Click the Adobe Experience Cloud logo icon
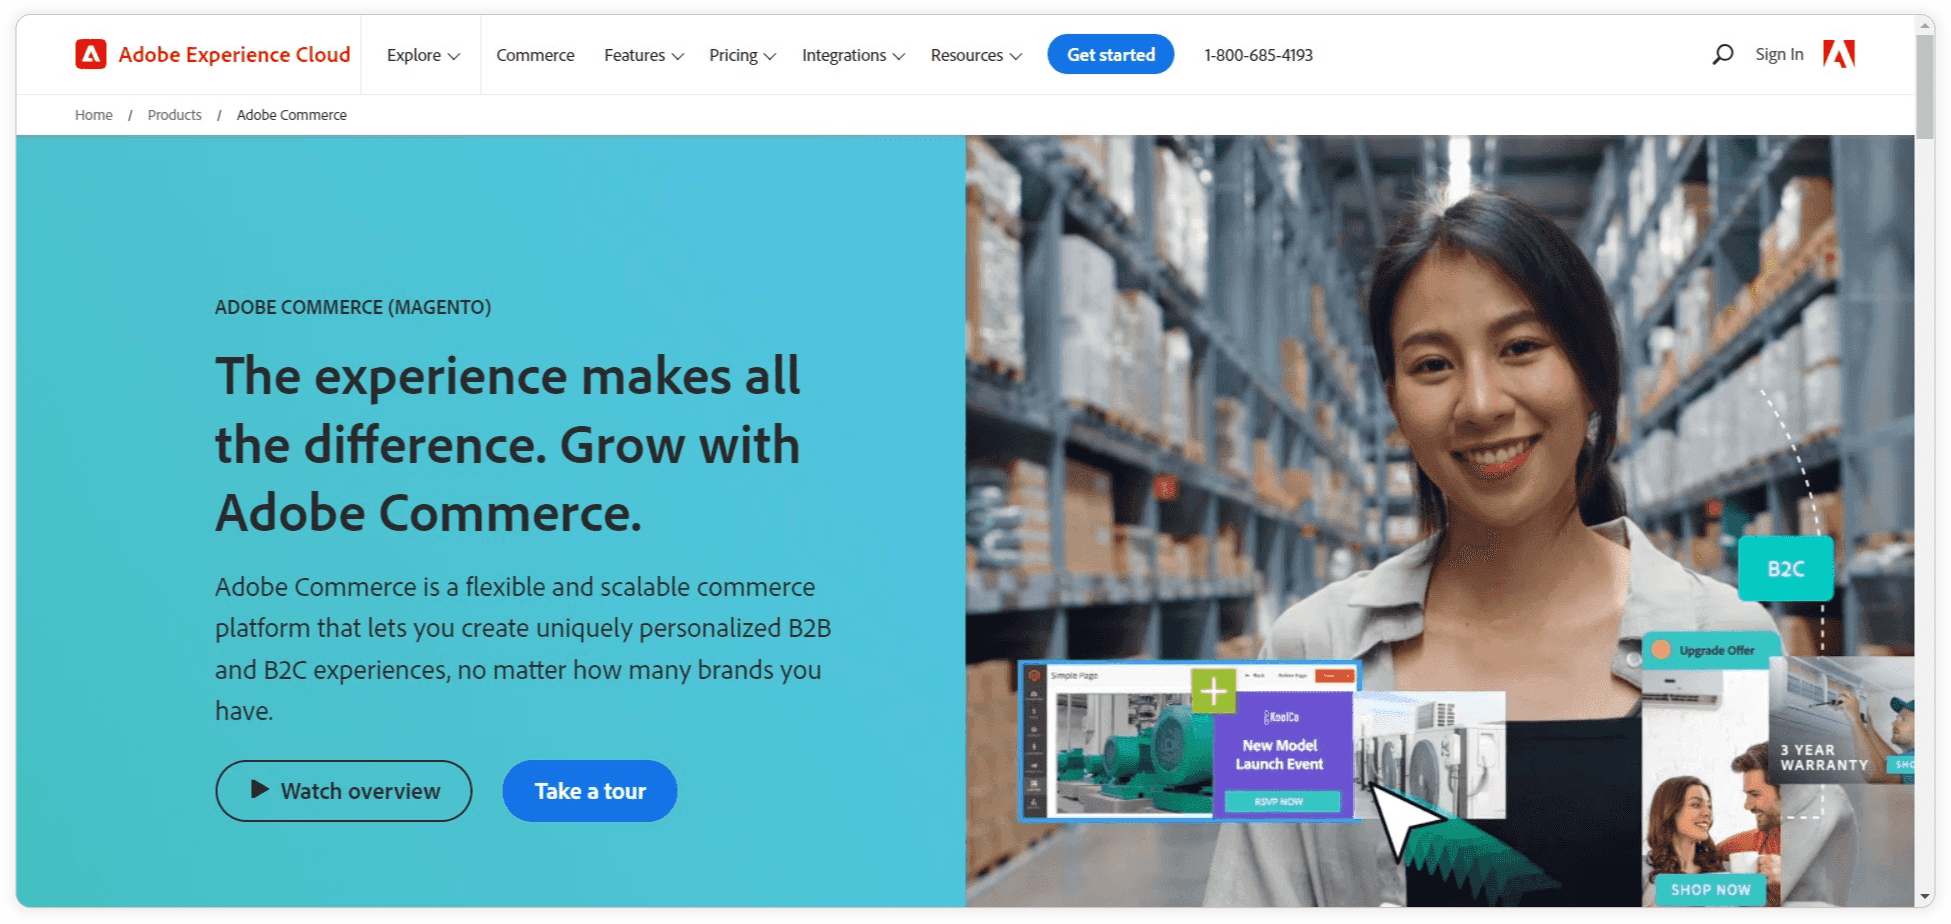This screenshot has height=924, width=1951. (90, 54)
